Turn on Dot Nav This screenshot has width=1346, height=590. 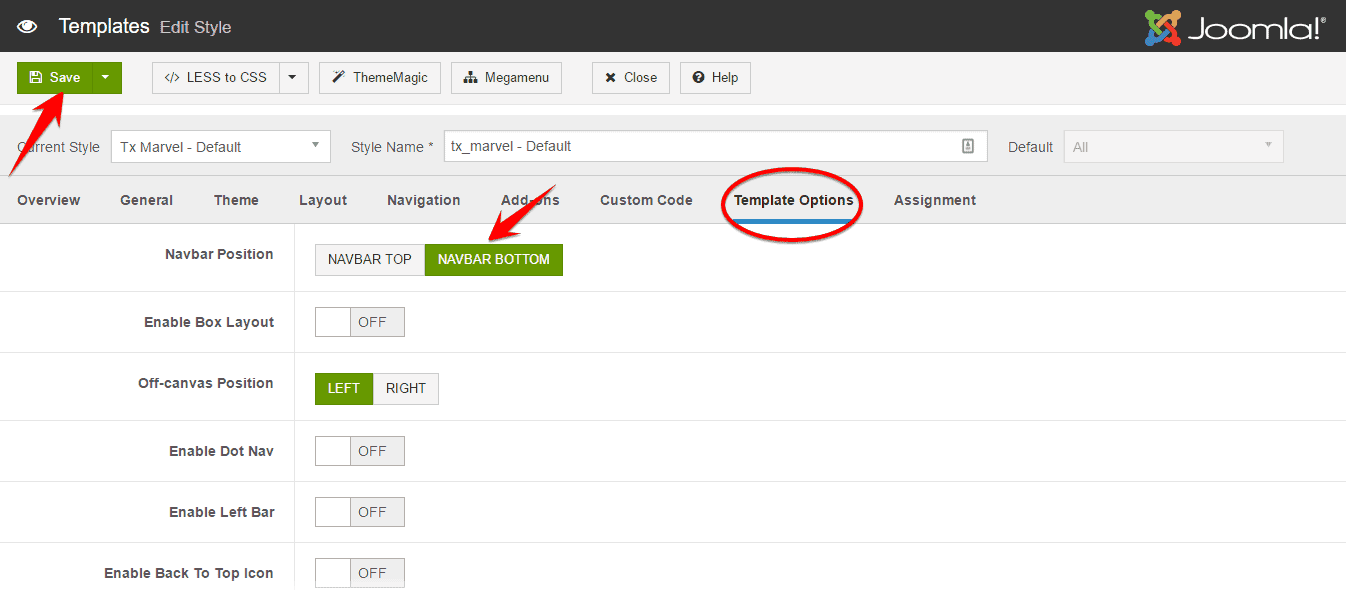(x=359, y=450)
